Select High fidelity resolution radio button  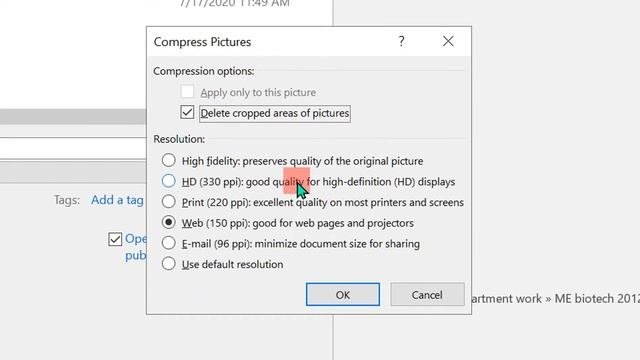point(169,160)
